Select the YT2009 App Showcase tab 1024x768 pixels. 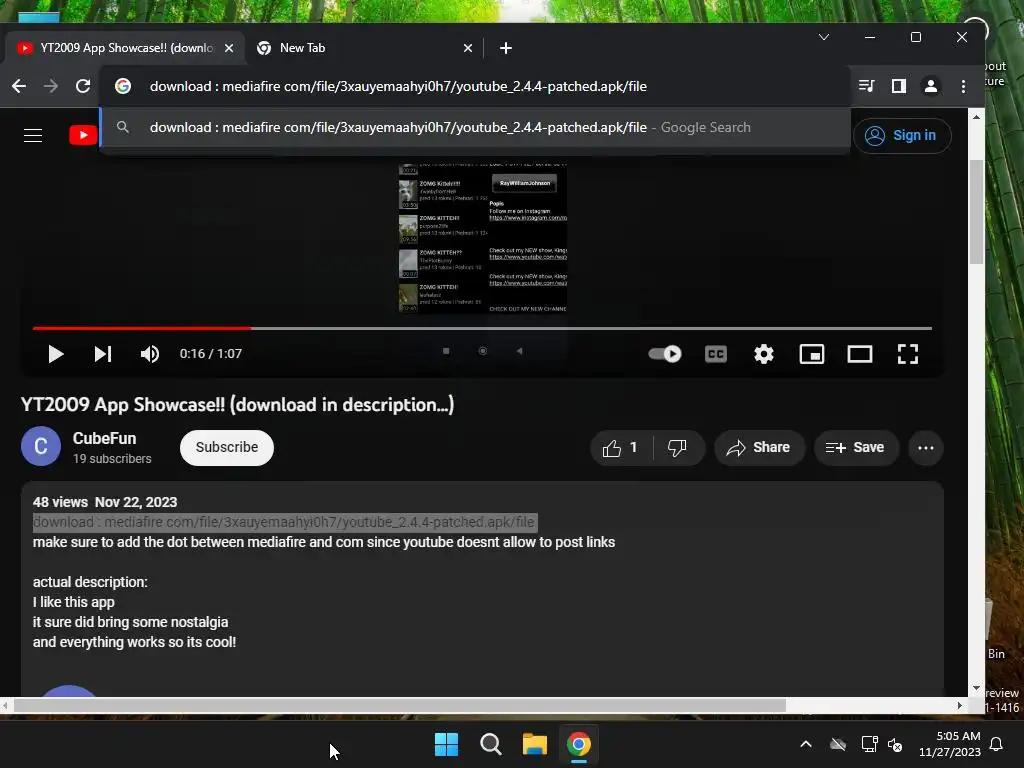pyautogui.click(x=124, y=48)
